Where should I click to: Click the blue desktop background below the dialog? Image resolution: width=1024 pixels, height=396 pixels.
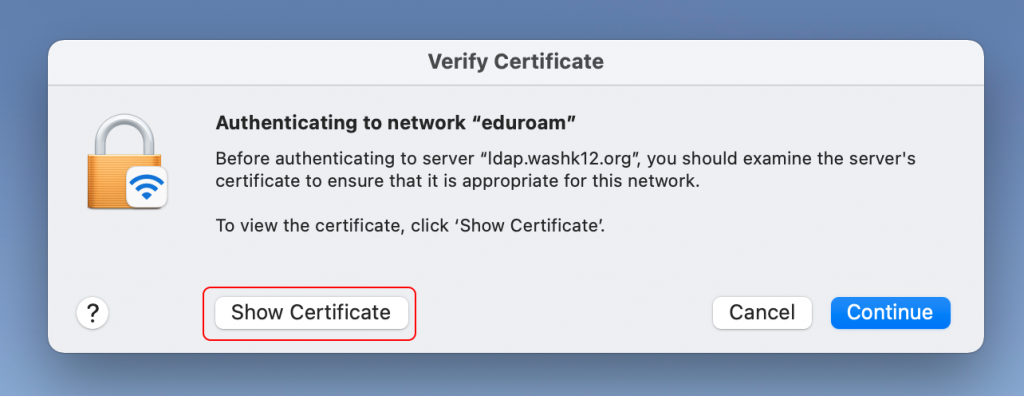(512, 376)
